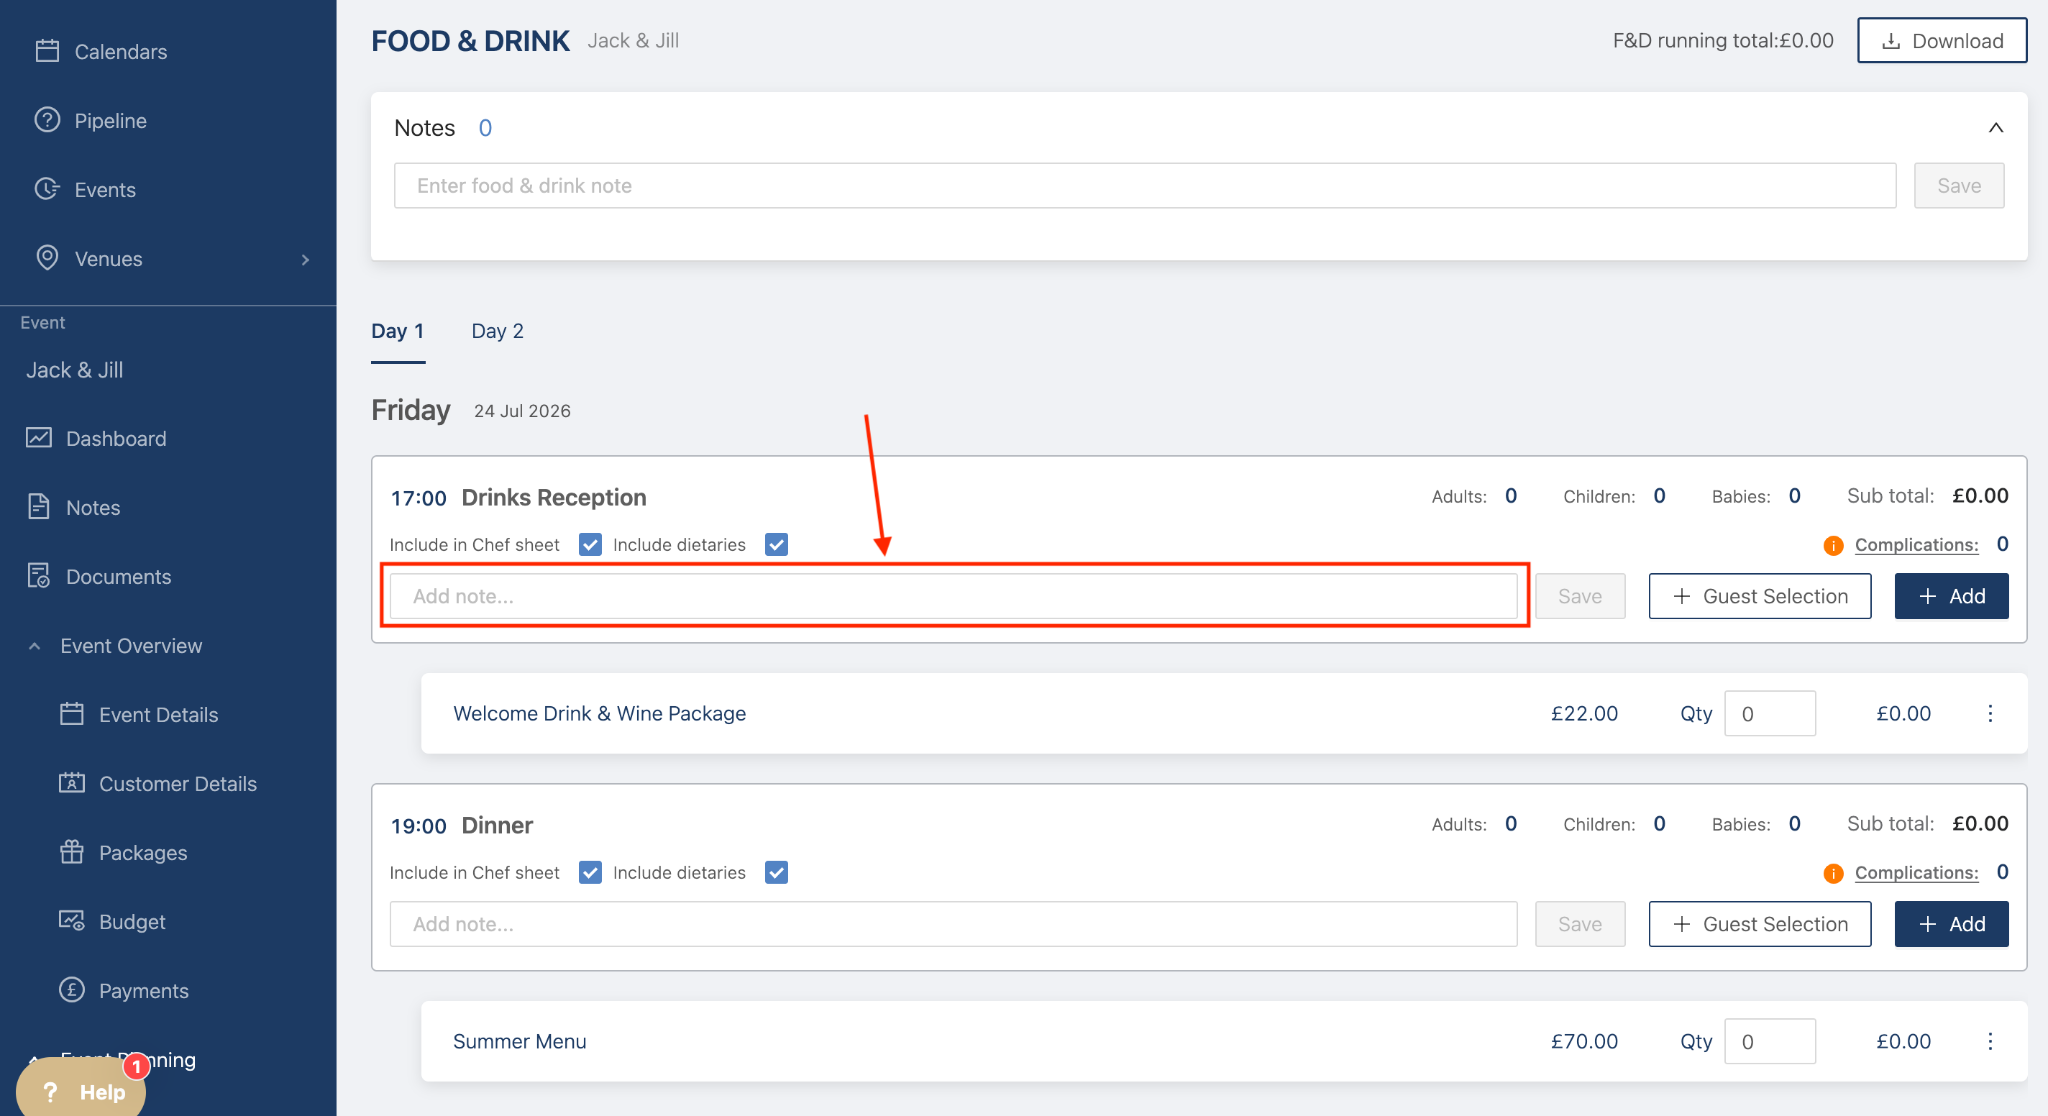This screenshot has height=1116, width=2048.
Task: Click the Dinner Complications link
Action: coord(1916,873)
